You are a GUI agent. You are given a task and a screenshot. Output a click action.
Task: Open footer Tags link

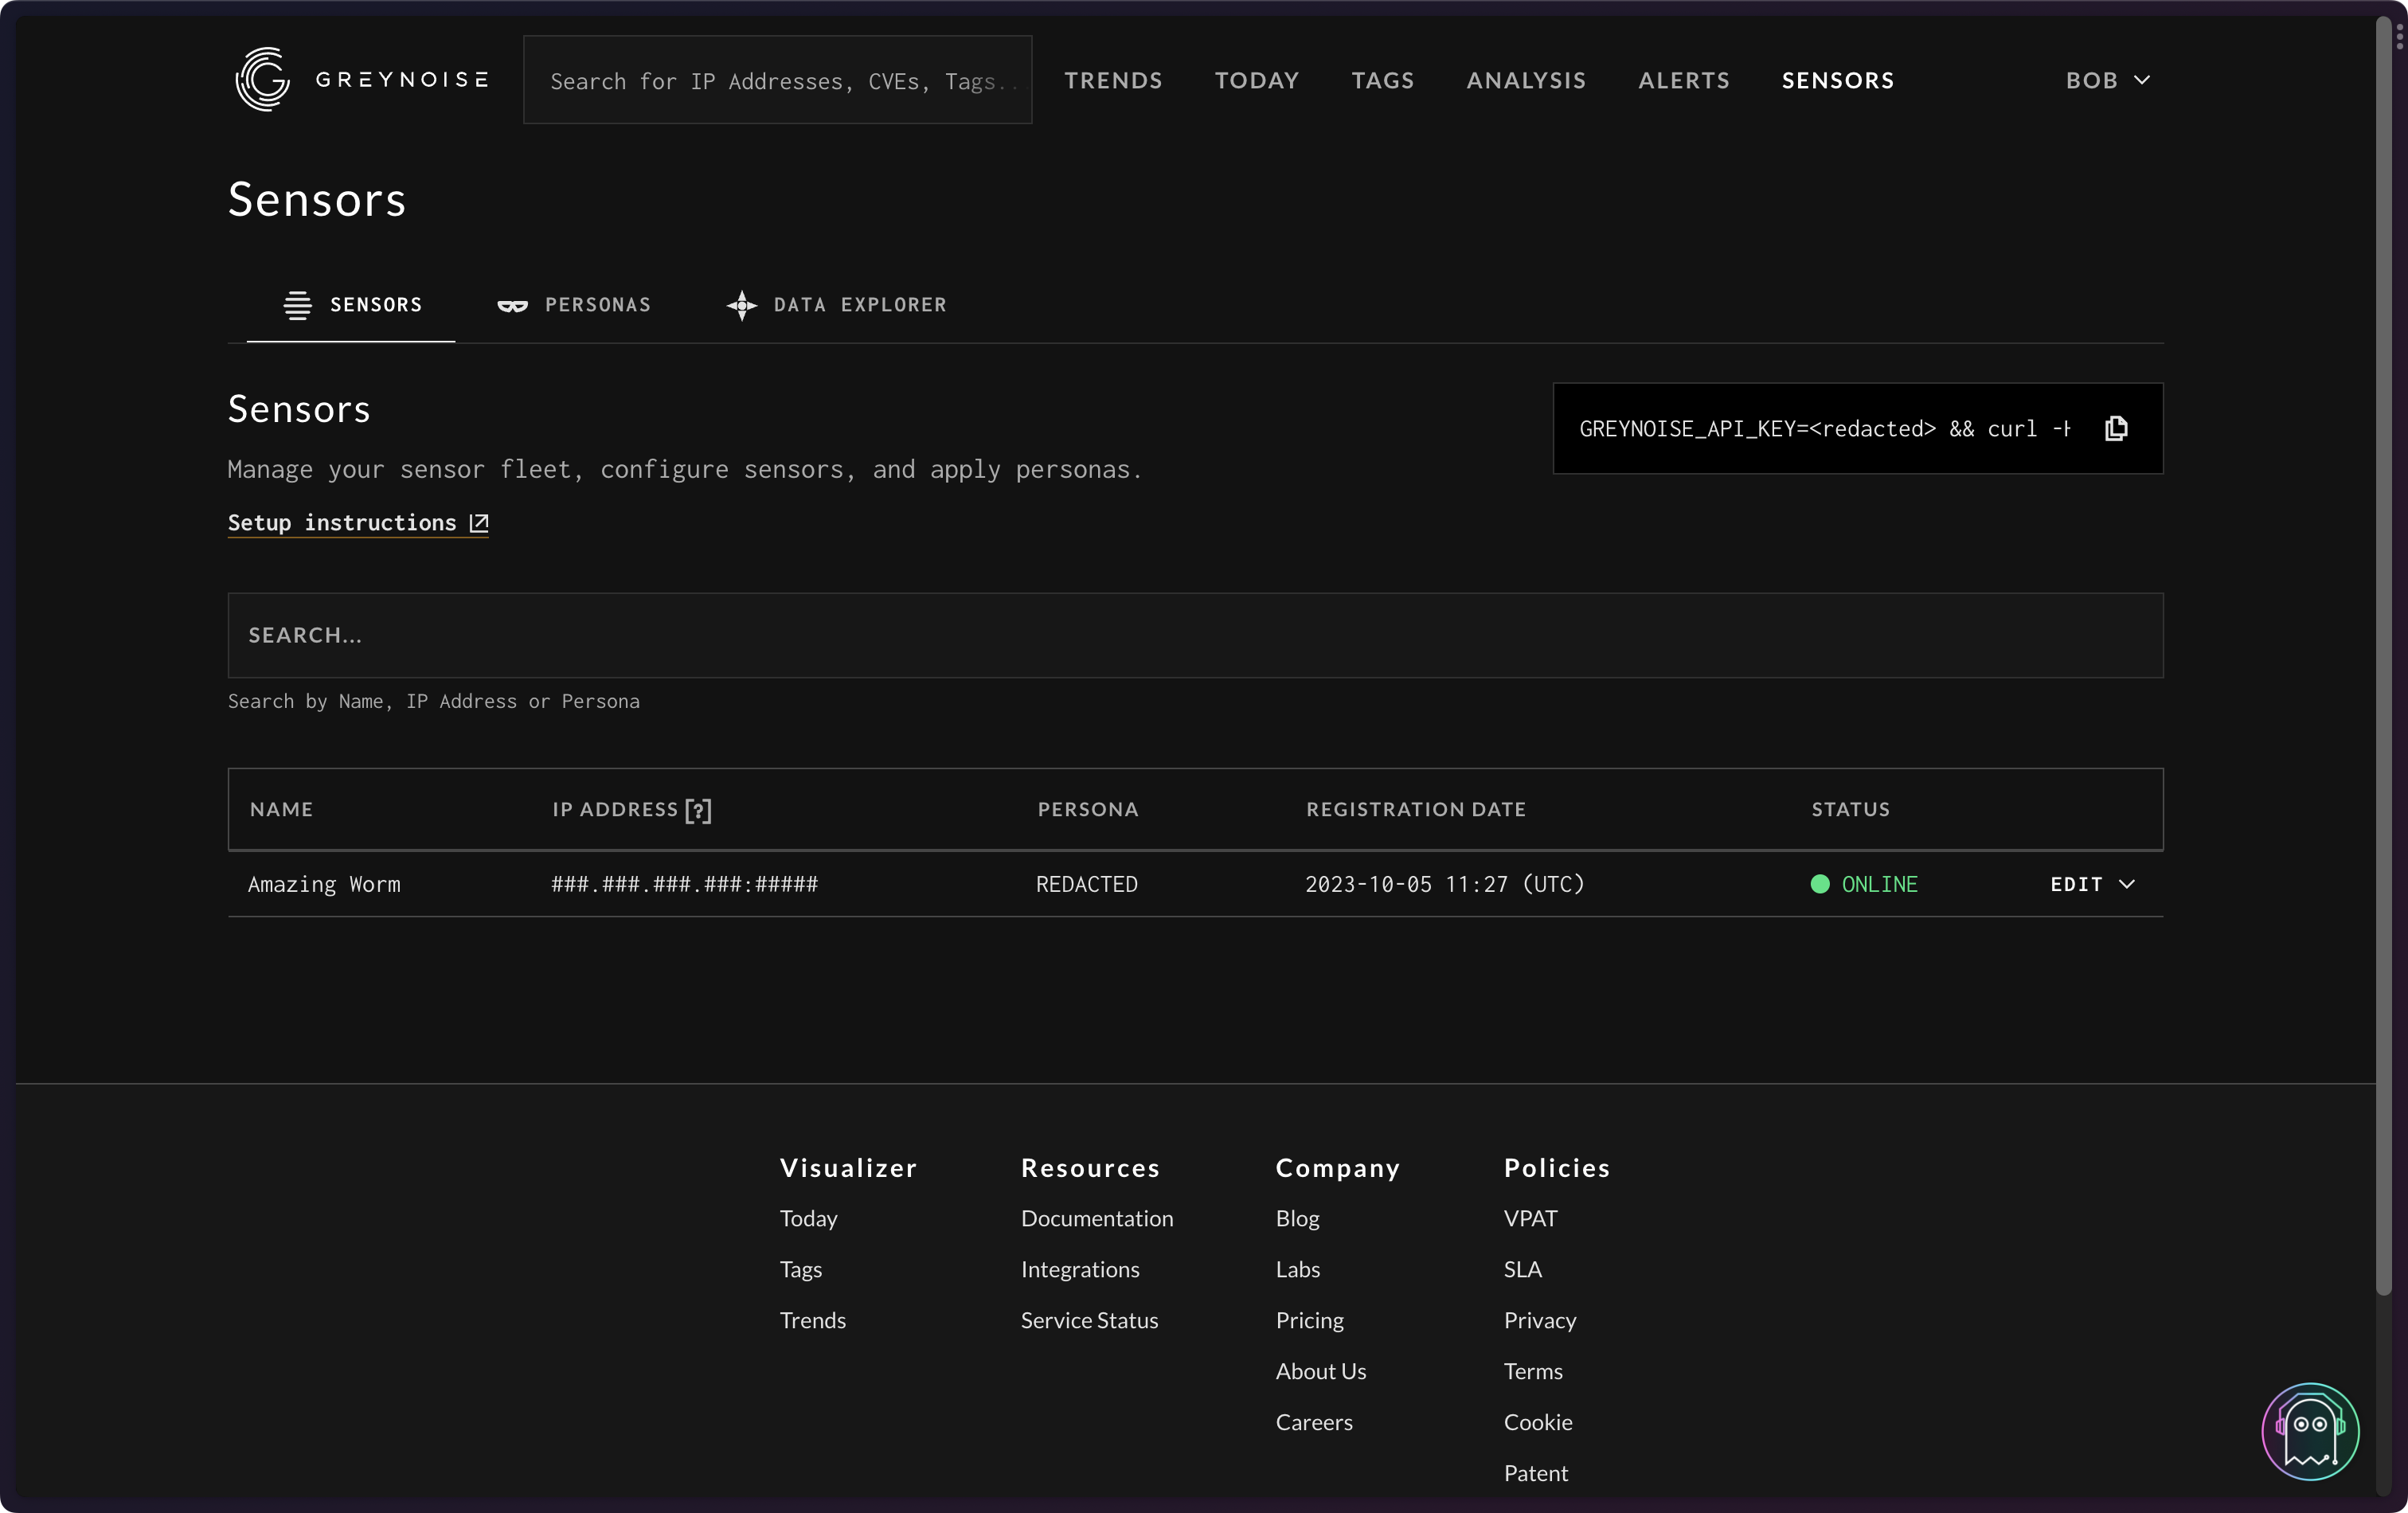800,1270
